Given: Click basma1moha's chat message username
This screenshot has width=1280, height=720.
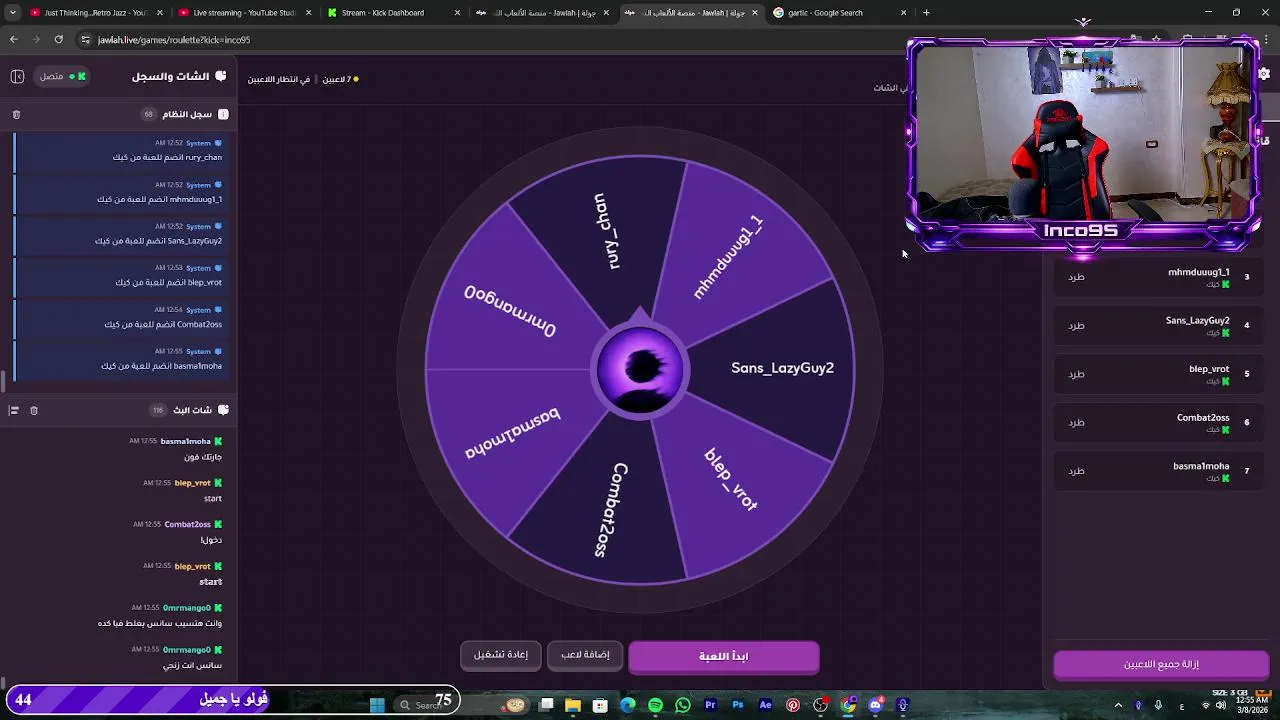Looking at the screenshot, I should (185, 441).
